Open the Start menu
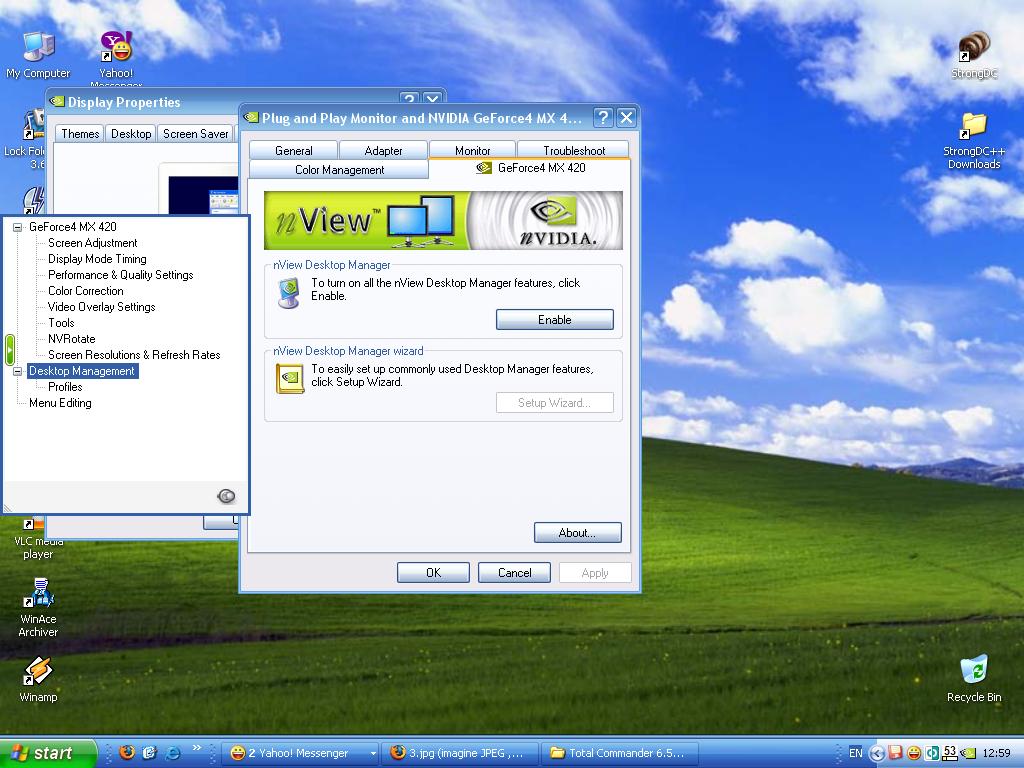This screenshot has height=768, width=1024. (47, 753)
